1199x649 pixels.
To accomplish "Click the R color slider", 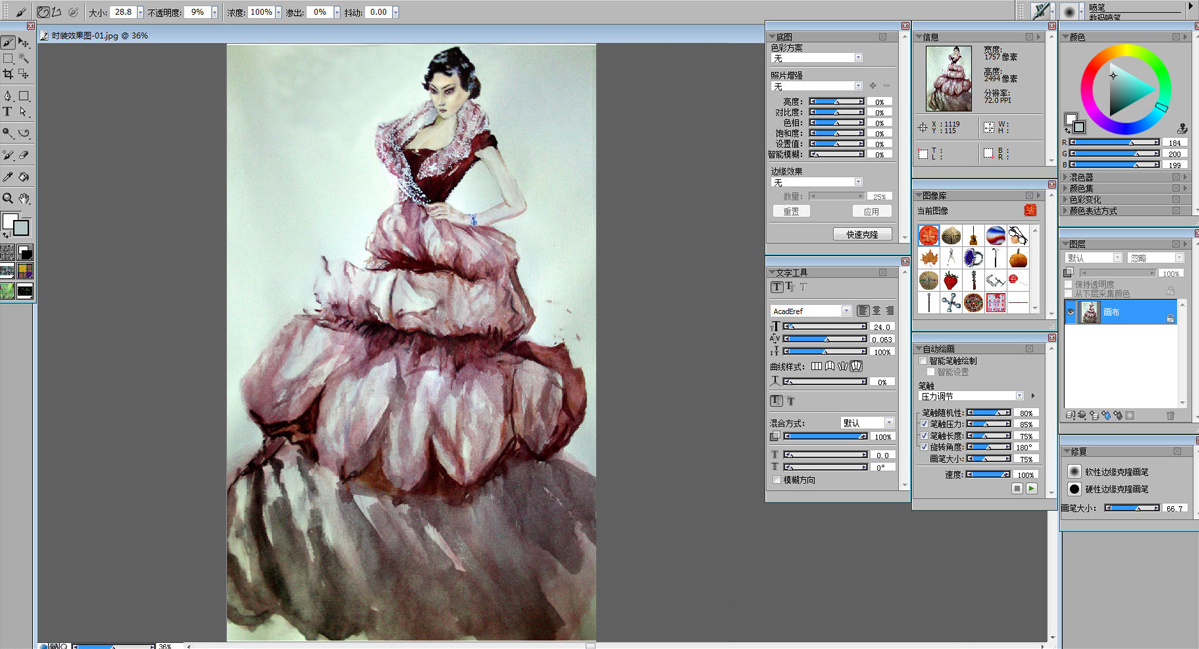I will (1114, 142).
